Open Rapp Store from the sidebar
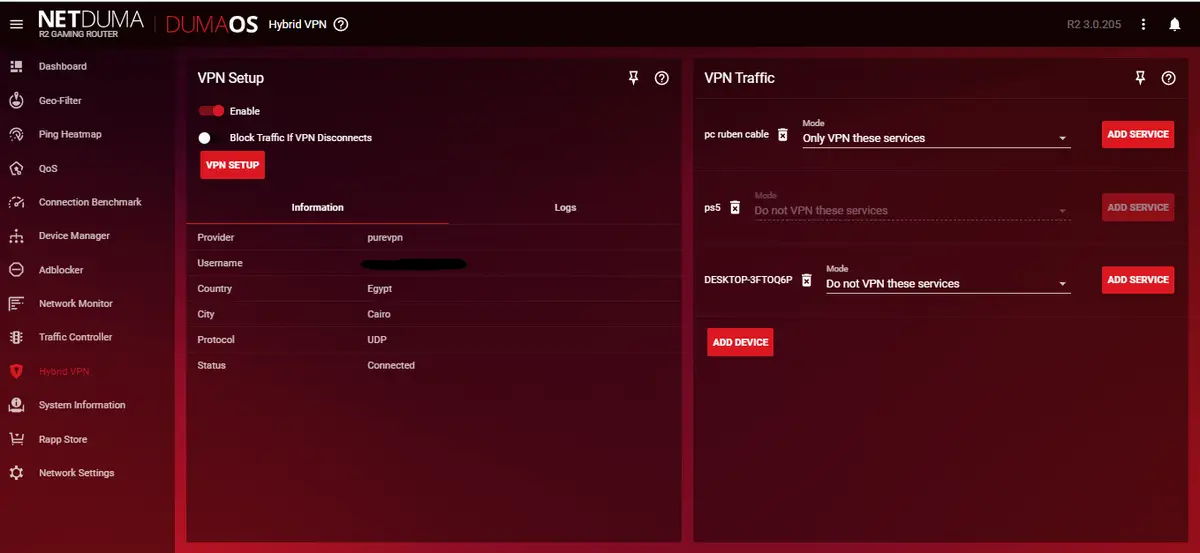 click(63, 439)
